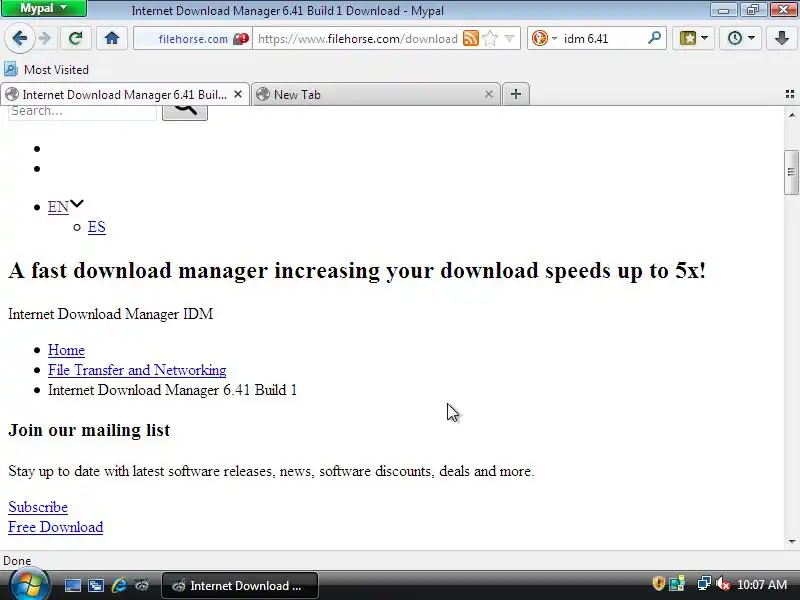
Task: Open the bookmarks menu button
Action: (693, 38)
